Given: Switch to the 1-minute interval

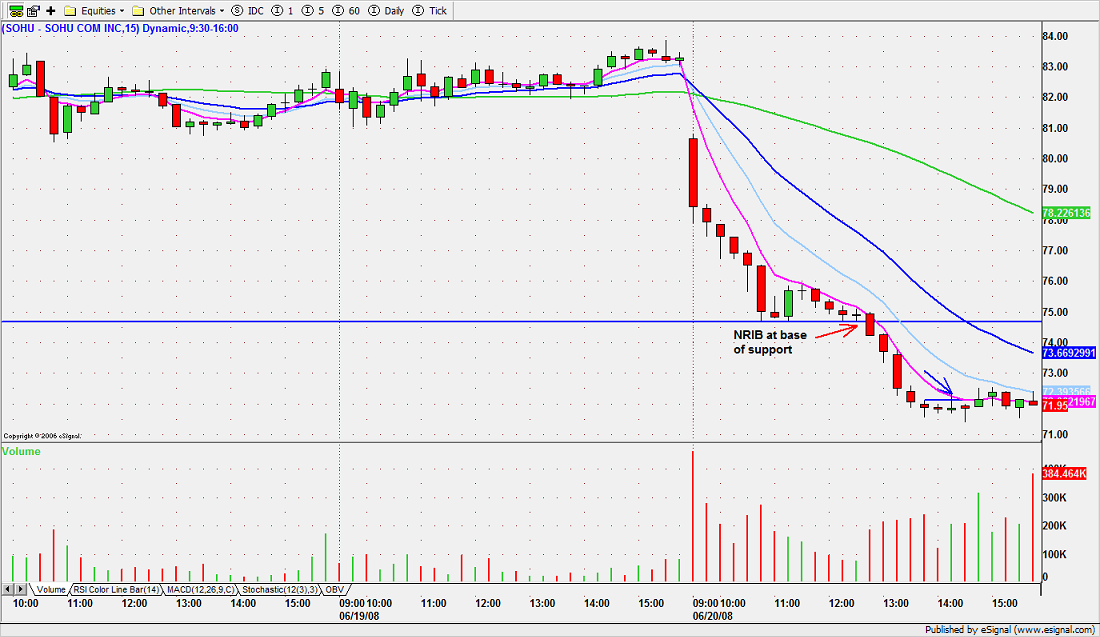Looking at the screenshot, I should [x=283, y=11].
